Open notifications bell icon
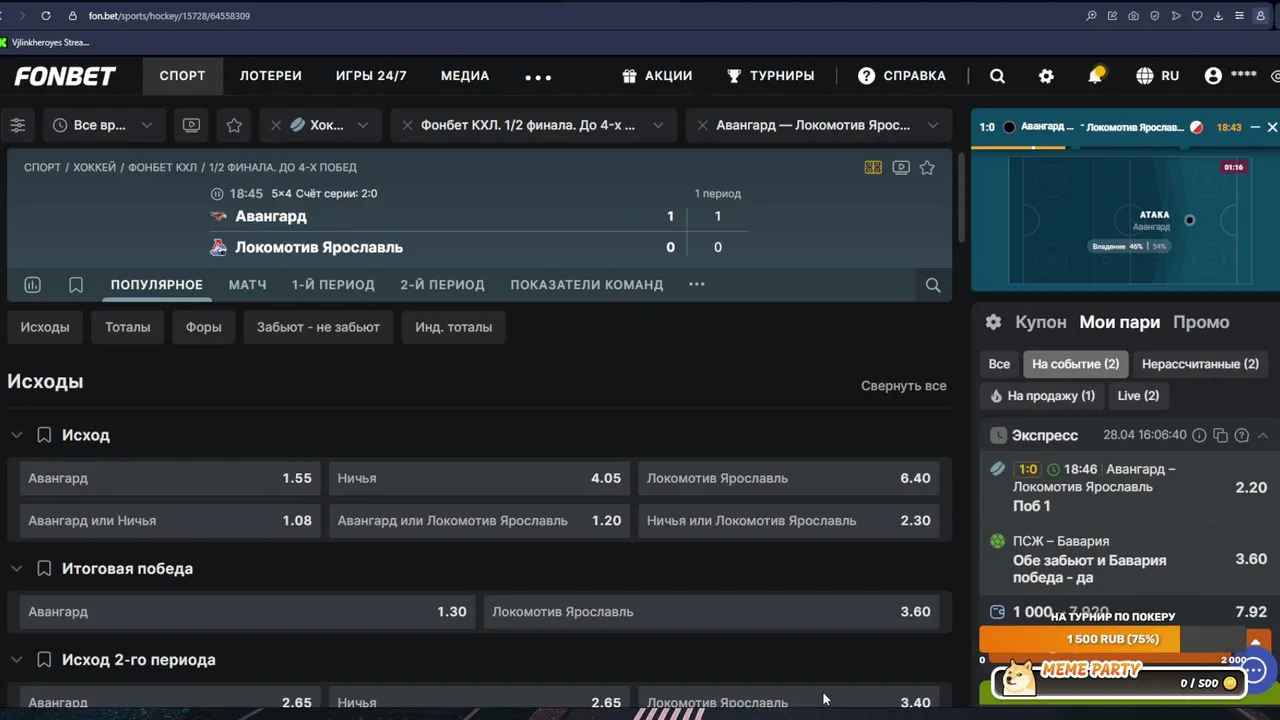The image size is (1280, 720). (x=1096, y=75)
